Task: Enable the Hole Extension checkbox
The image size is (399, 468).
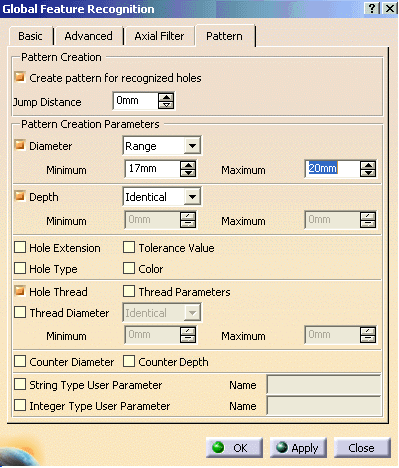Action: click(x=20, y=248)
